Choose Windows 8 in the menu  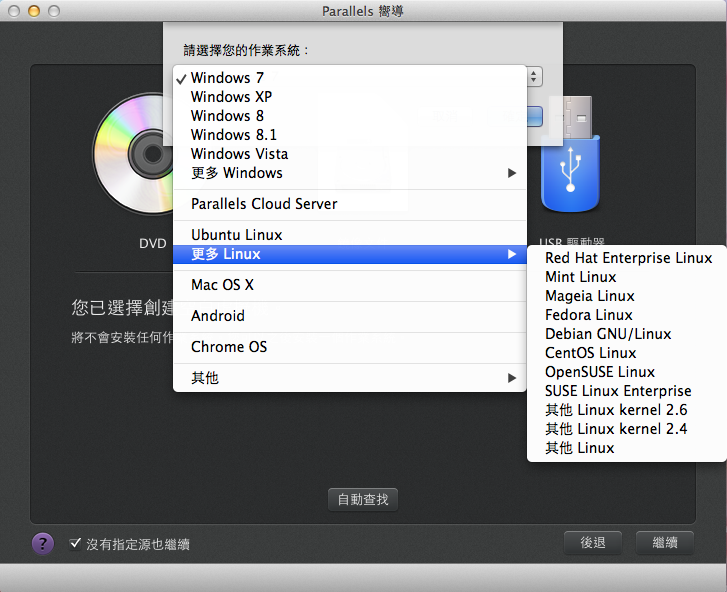350,115
